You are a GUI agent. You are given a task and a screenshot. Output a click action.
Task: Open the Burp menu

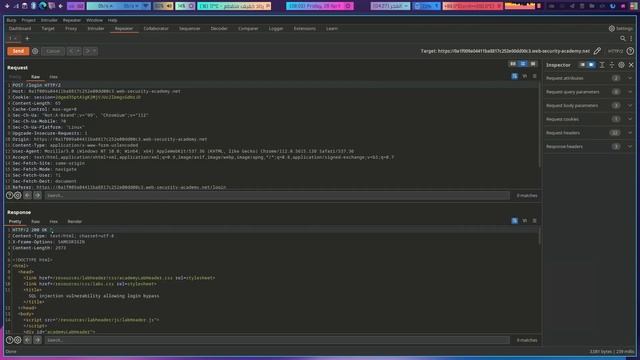click(x=11, y=20)
